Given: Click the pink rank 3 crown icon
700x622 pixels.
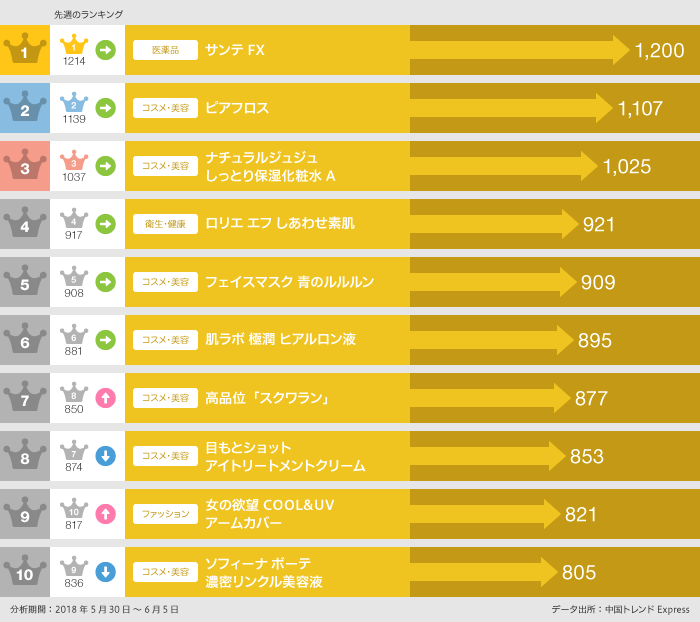Looking at the screenshot, I should click(25, 166).
